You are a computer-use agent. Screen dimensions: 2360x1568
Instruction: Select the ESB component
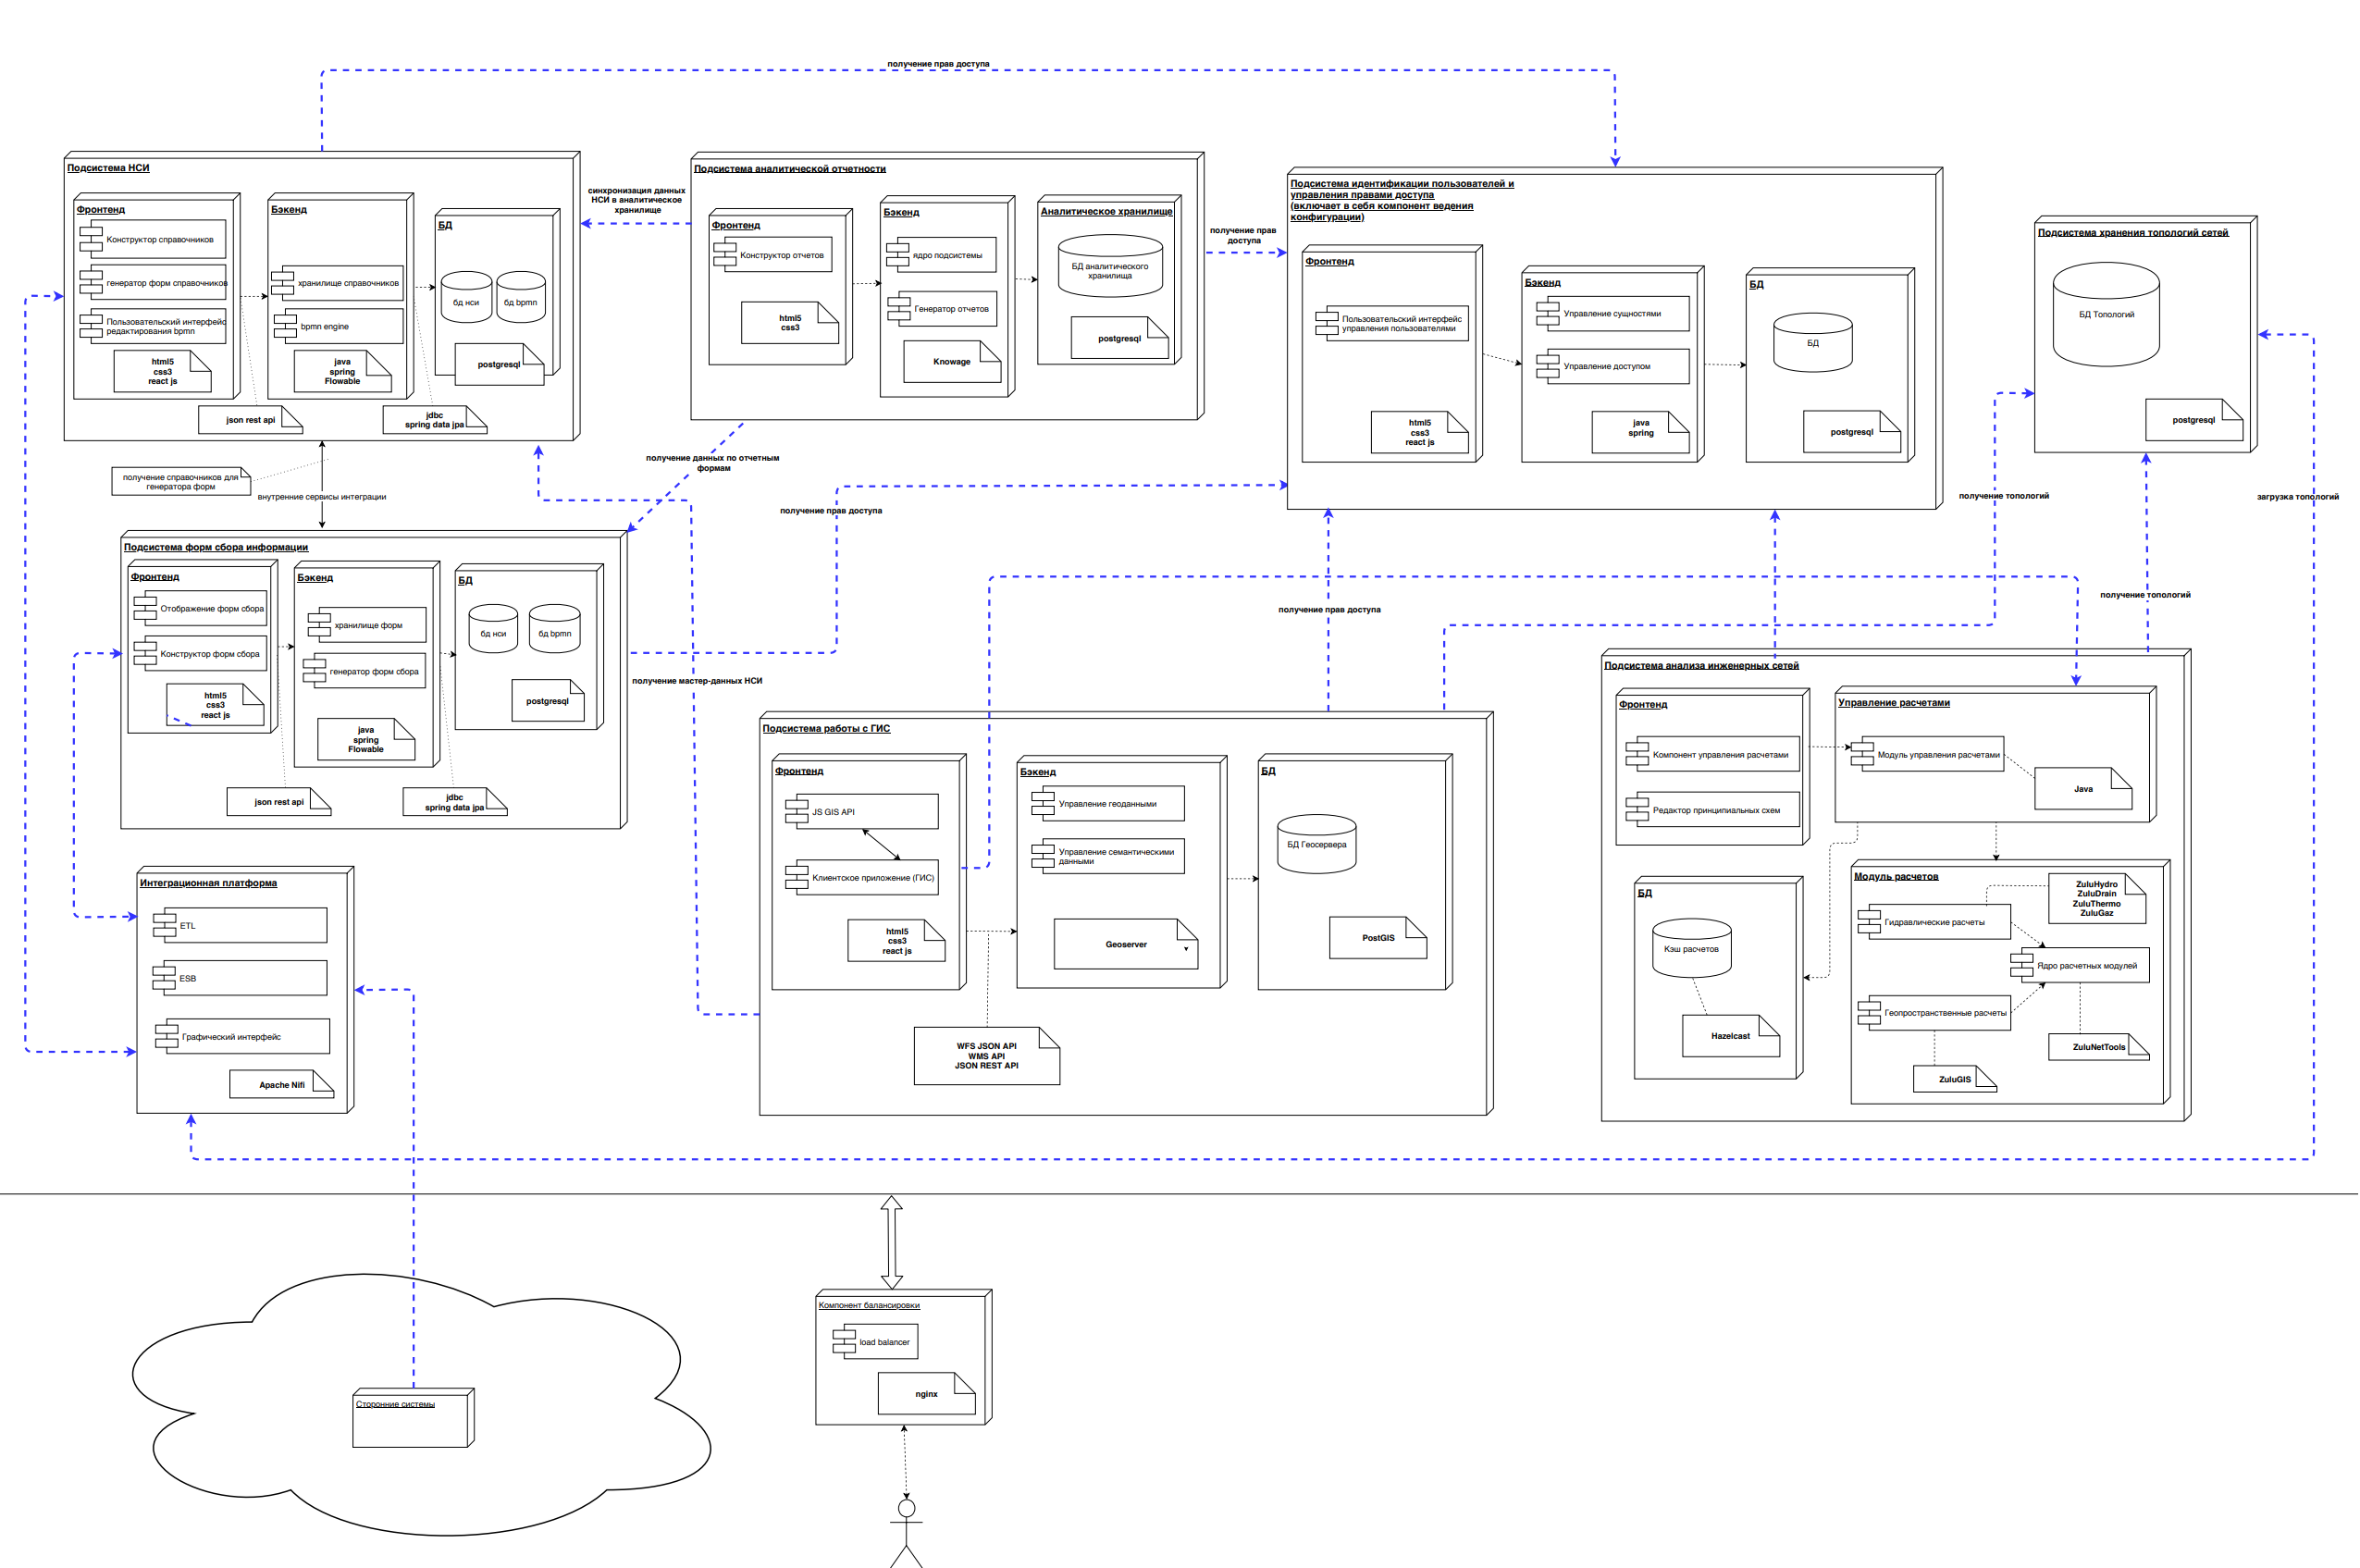(x=240, y=979)
